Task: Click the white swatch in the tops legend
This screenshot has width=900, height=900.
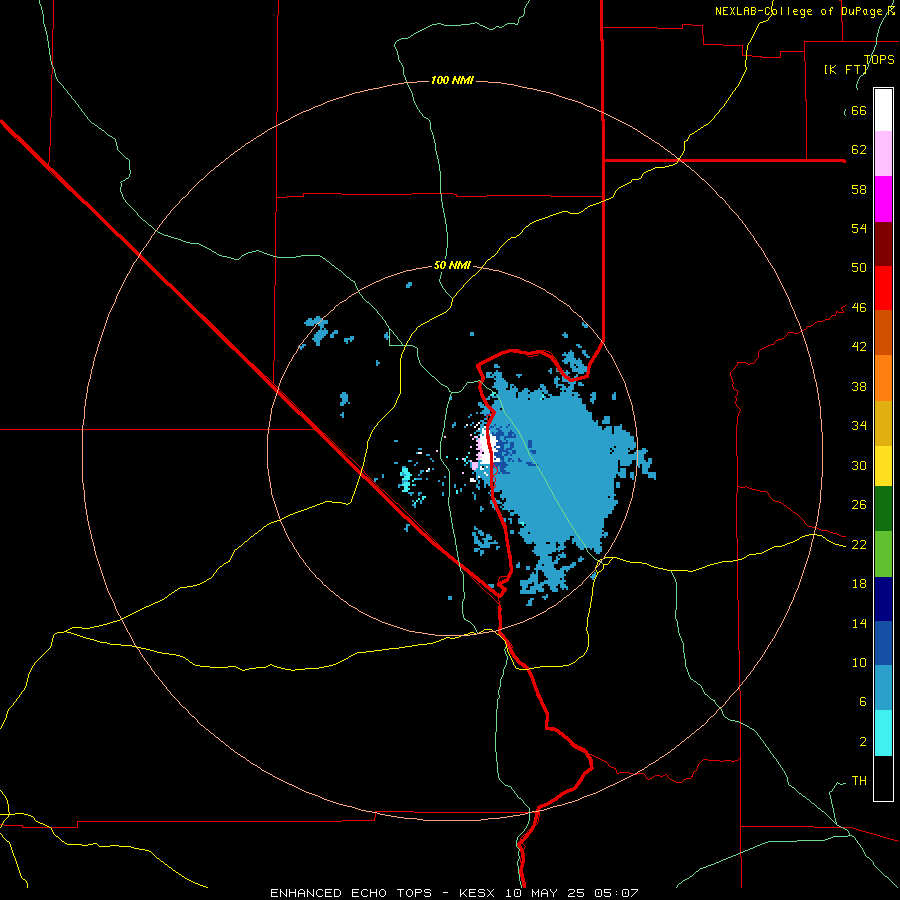Action: coord(883,110)
